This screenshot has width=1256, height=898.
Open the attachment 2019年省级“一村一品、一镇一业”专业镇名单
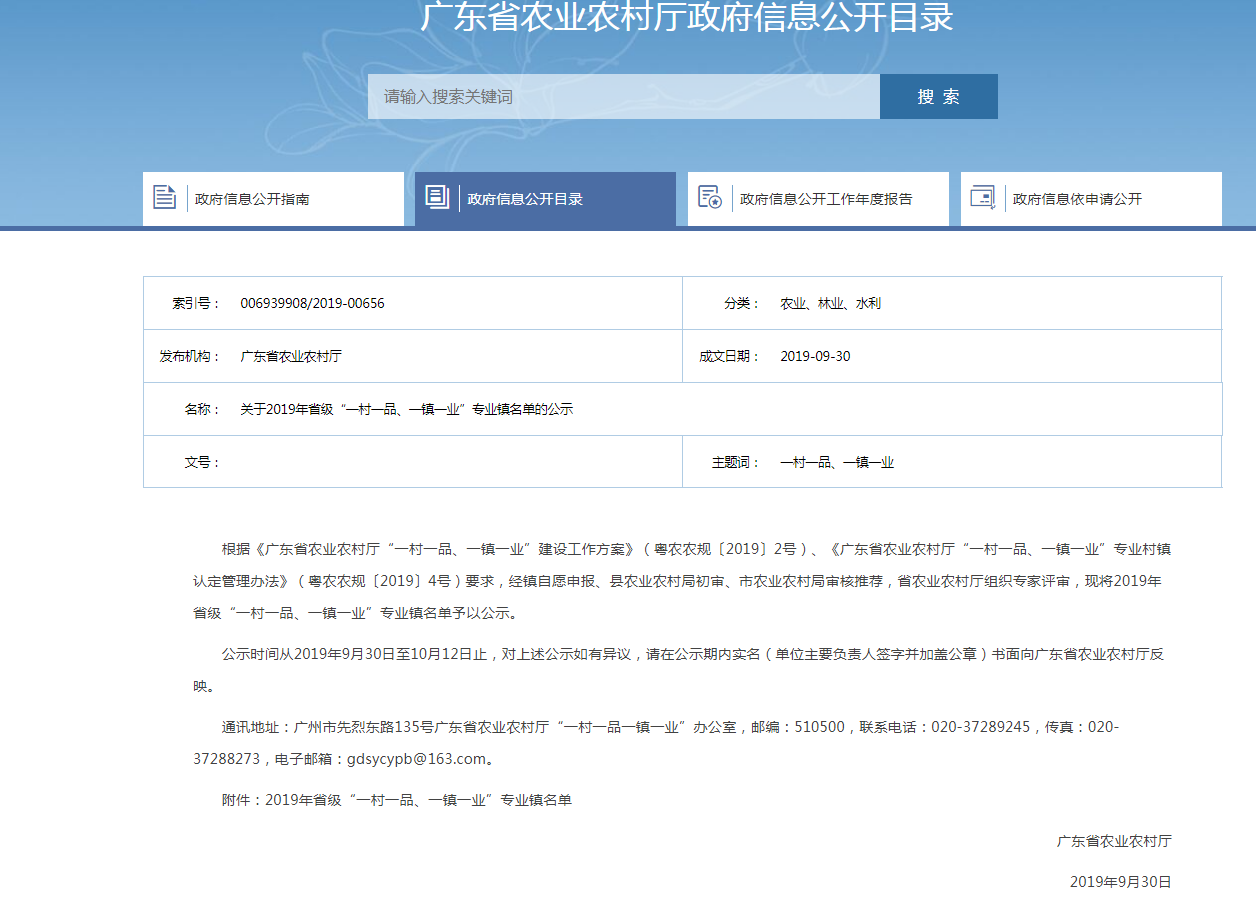pos(418,800)
